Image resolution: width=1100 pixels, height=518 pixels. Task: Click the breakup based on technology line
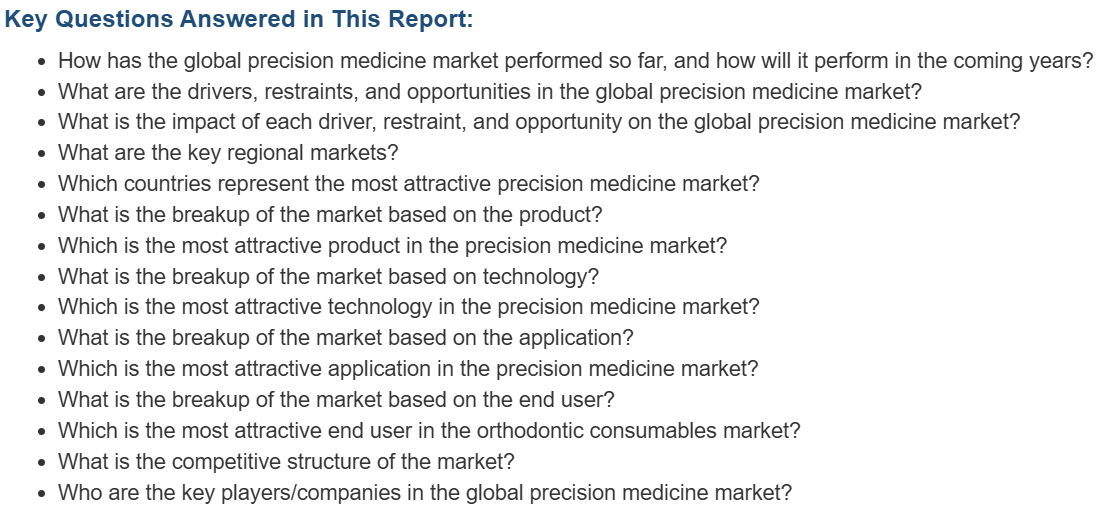[328, 277]
